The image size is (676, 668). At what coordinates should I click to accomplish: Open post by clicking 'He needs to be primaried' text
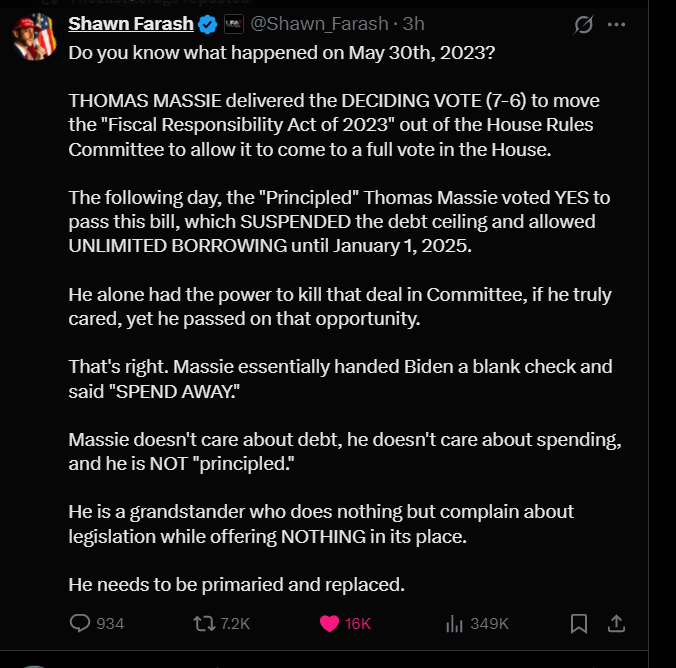click(236, 583)
